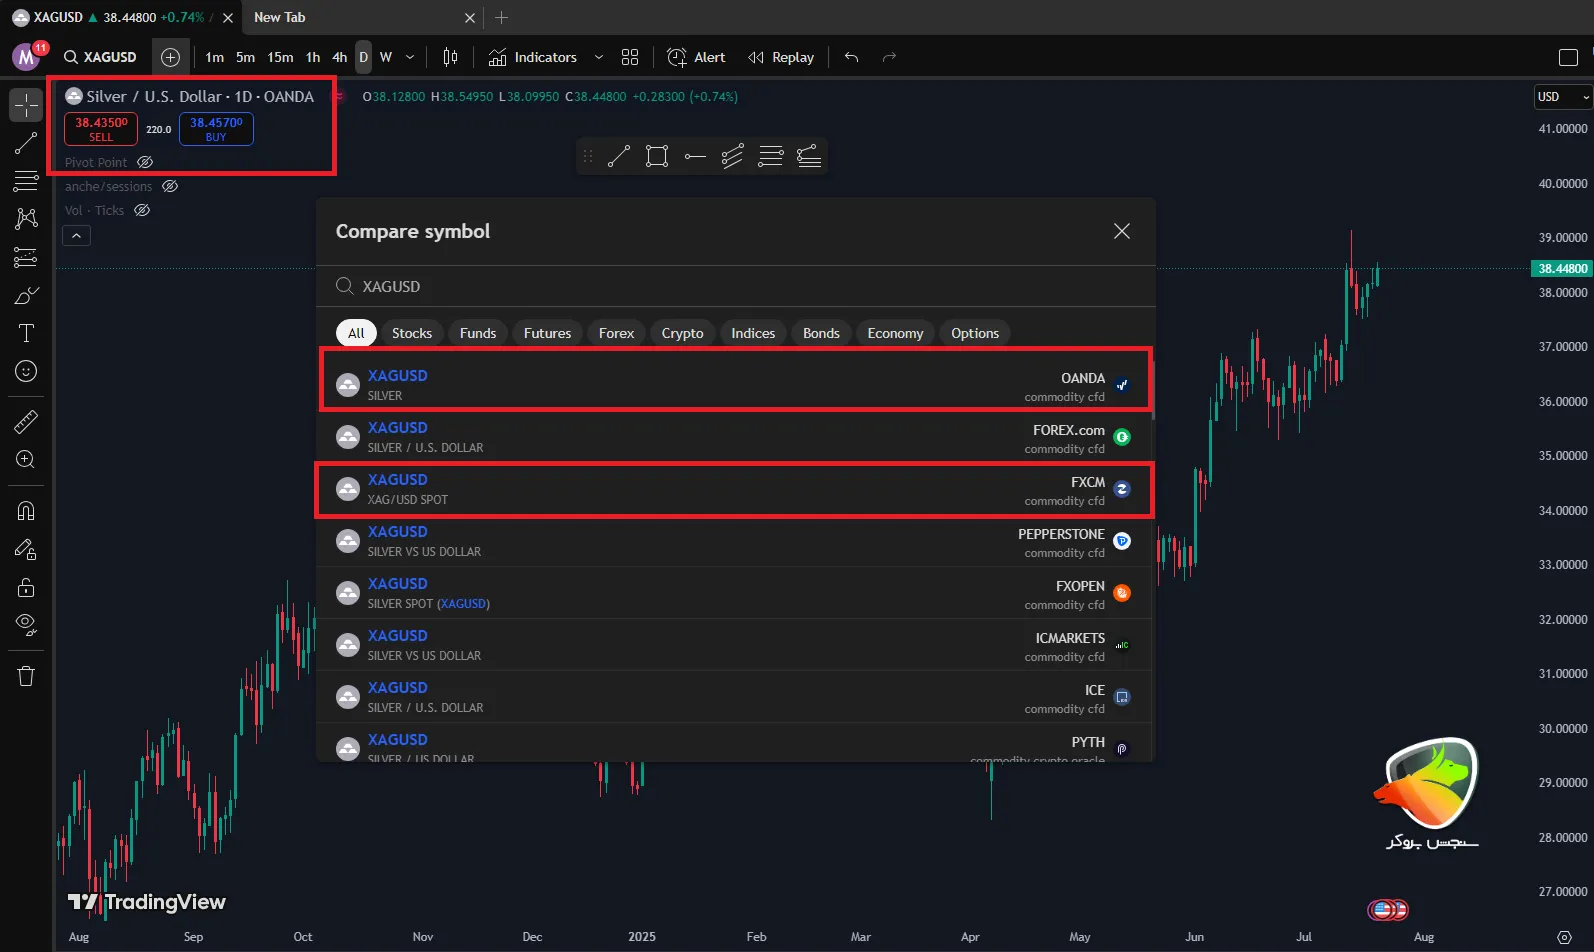Select the ruler Measure tool
This screenshot has width=1594, height=952.
pyautogui.click(x=26, y=422)
